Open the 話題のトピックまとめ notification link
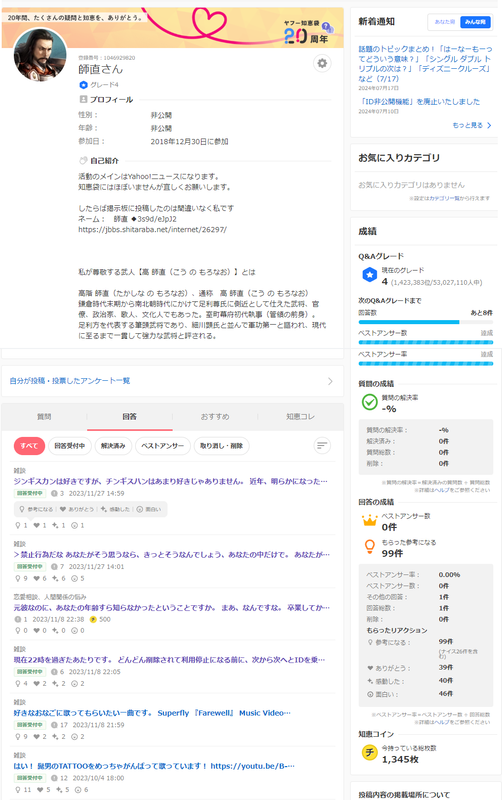Image resolution: width=502 pixels, height=800 pixels. pyautogui.click(x=425, y=64)
